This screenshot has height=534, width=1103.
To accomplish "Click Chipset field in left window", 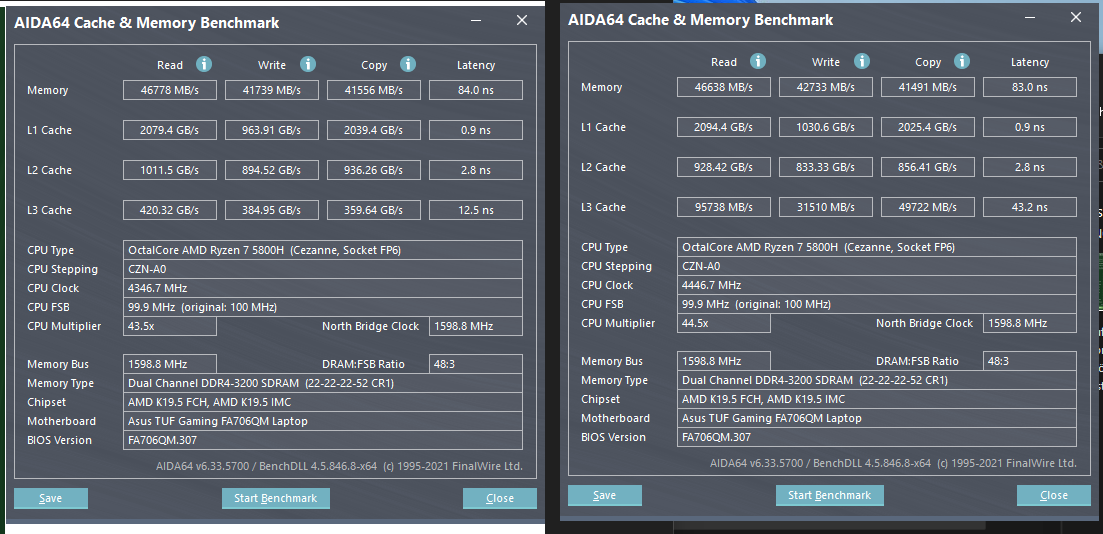I will 322,402.
